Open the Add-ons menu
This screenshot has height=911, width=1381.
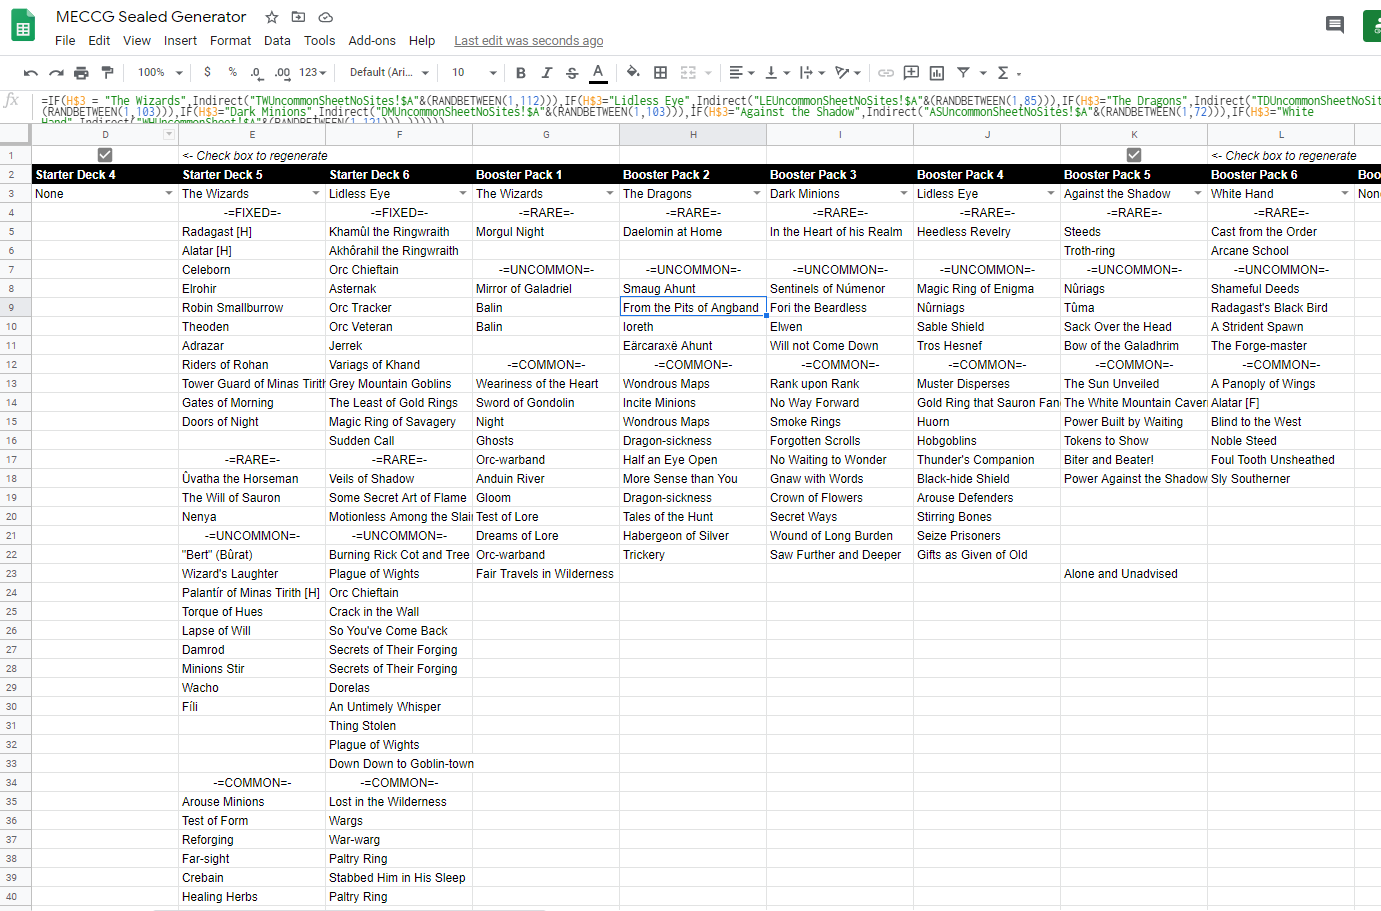click(371, 41)
